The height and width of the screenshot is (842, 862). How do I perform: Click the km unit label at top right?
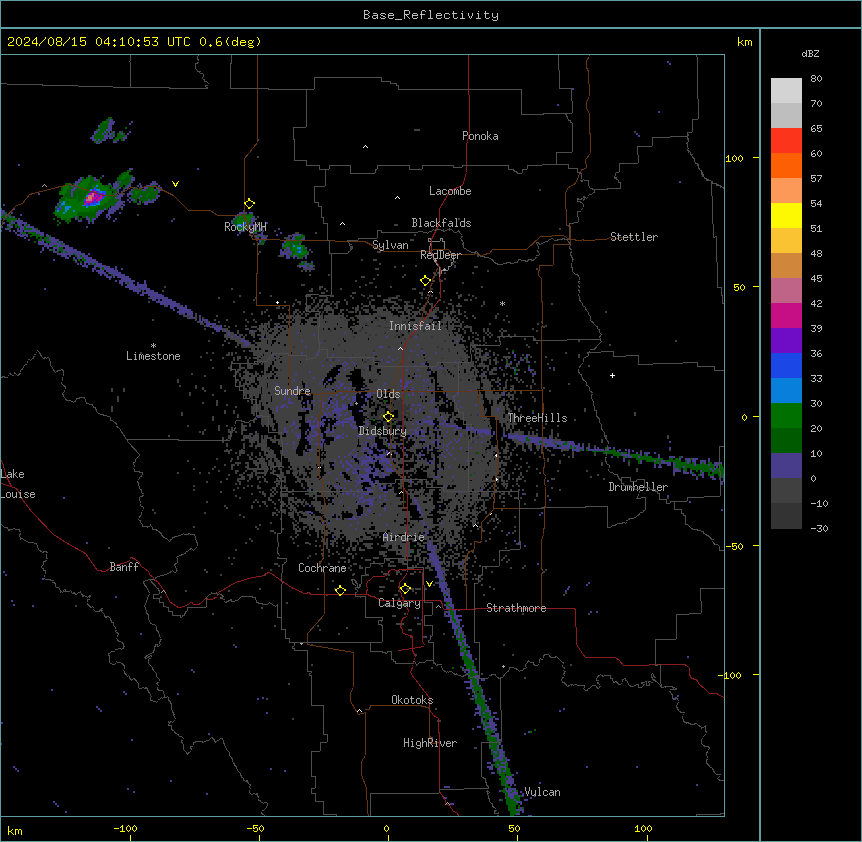[x=744, y=42]
